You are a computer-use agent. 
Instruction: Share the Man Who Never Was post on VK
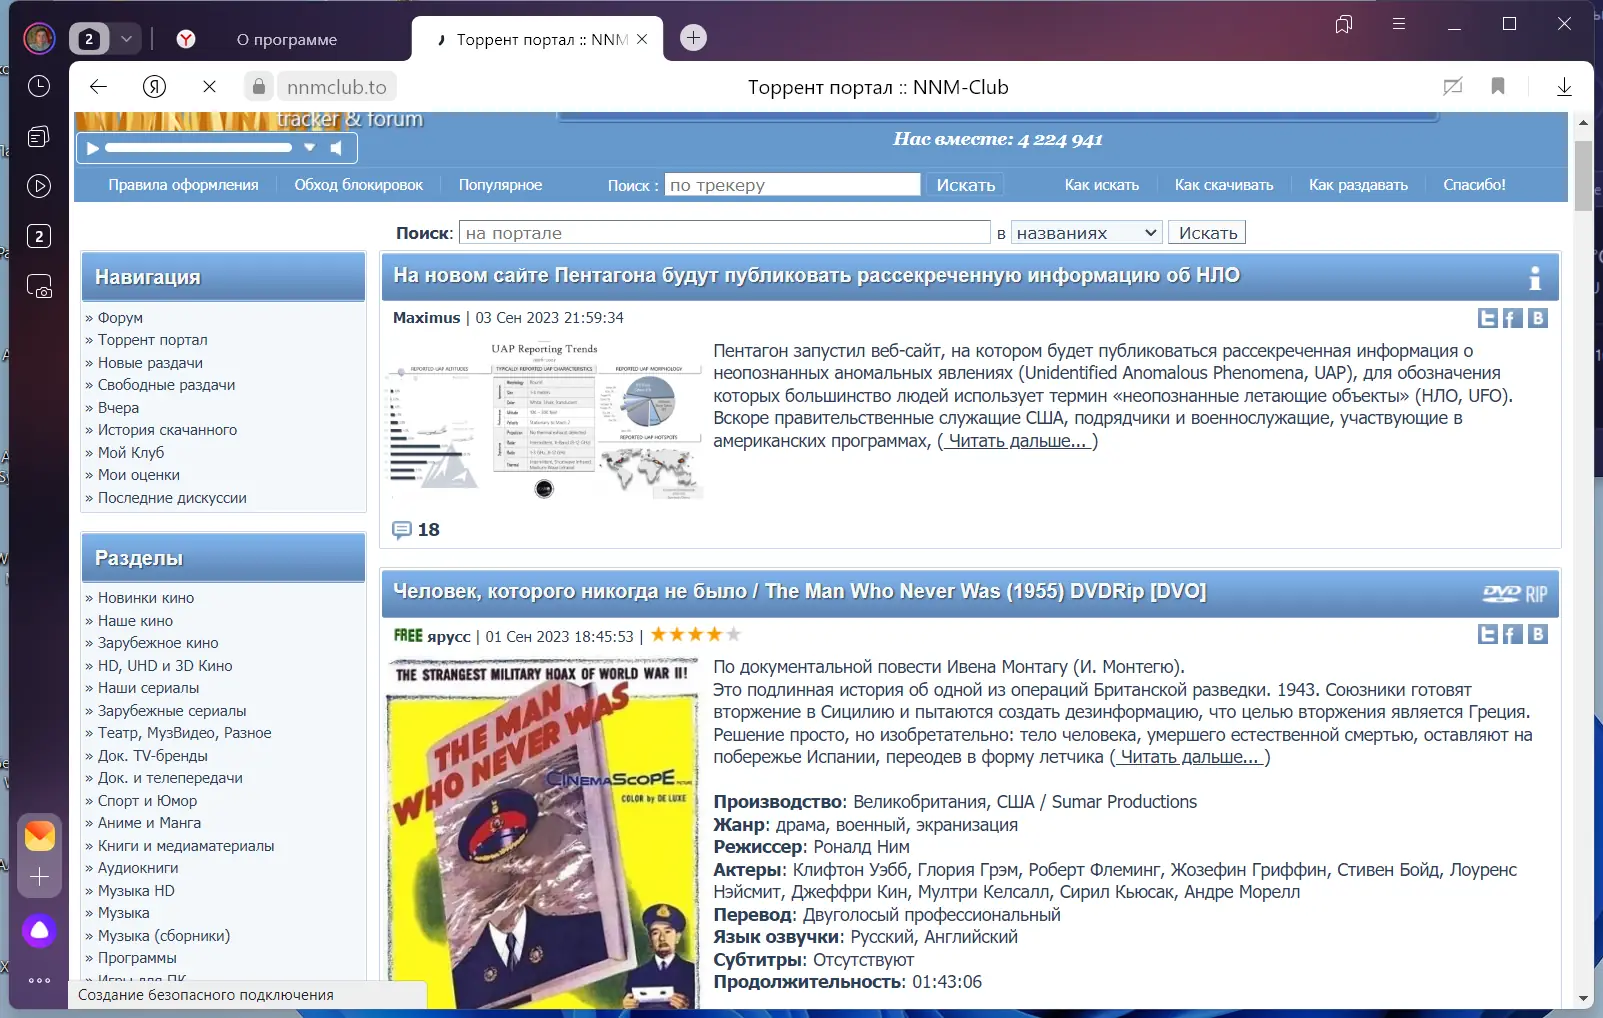tap(1538, 634)
